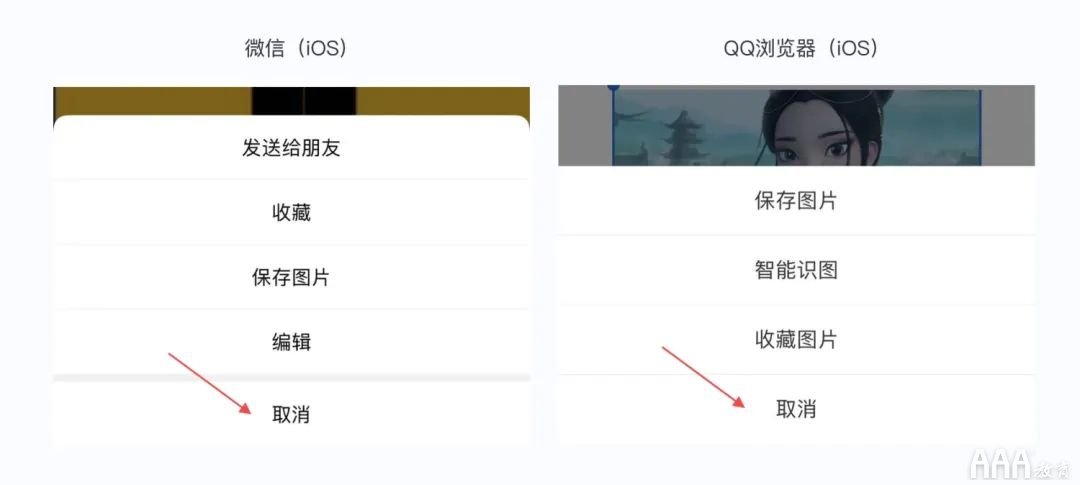
Task: Cancel the QQ浏览器 sheet via 取消
Action: click(796, 409)
